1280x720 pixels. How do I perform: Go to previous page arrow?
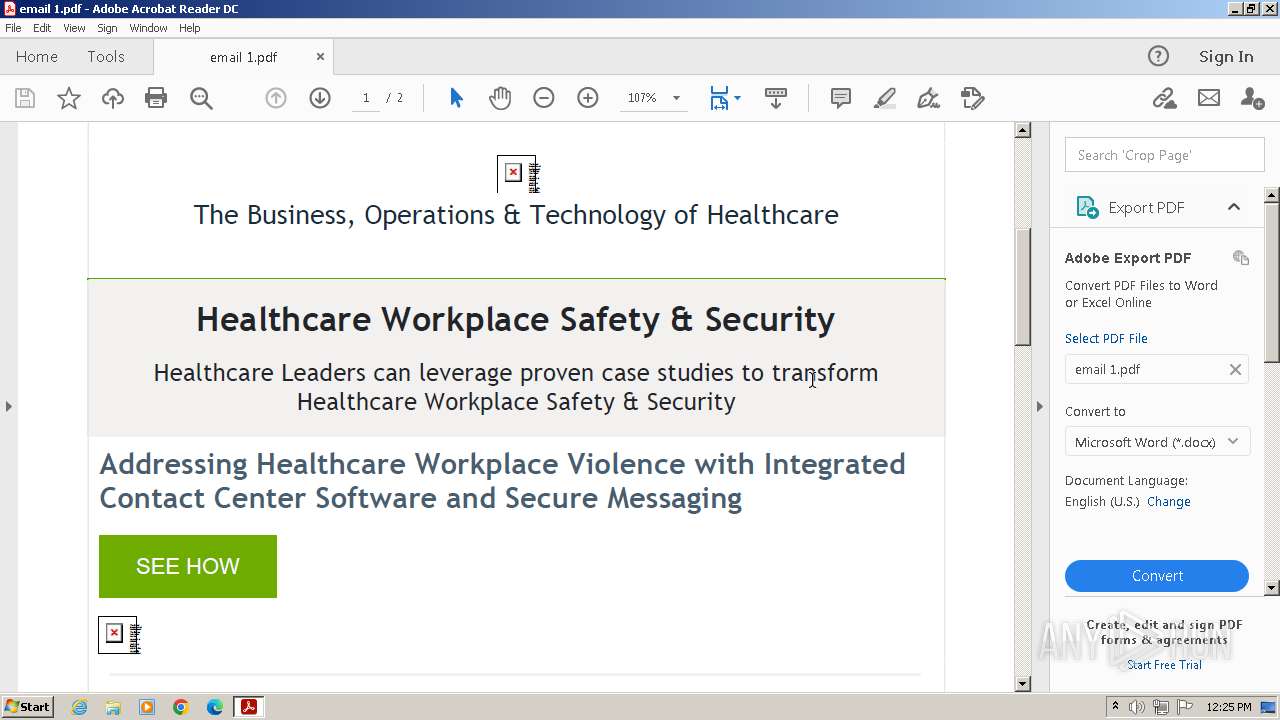(276, 98)
